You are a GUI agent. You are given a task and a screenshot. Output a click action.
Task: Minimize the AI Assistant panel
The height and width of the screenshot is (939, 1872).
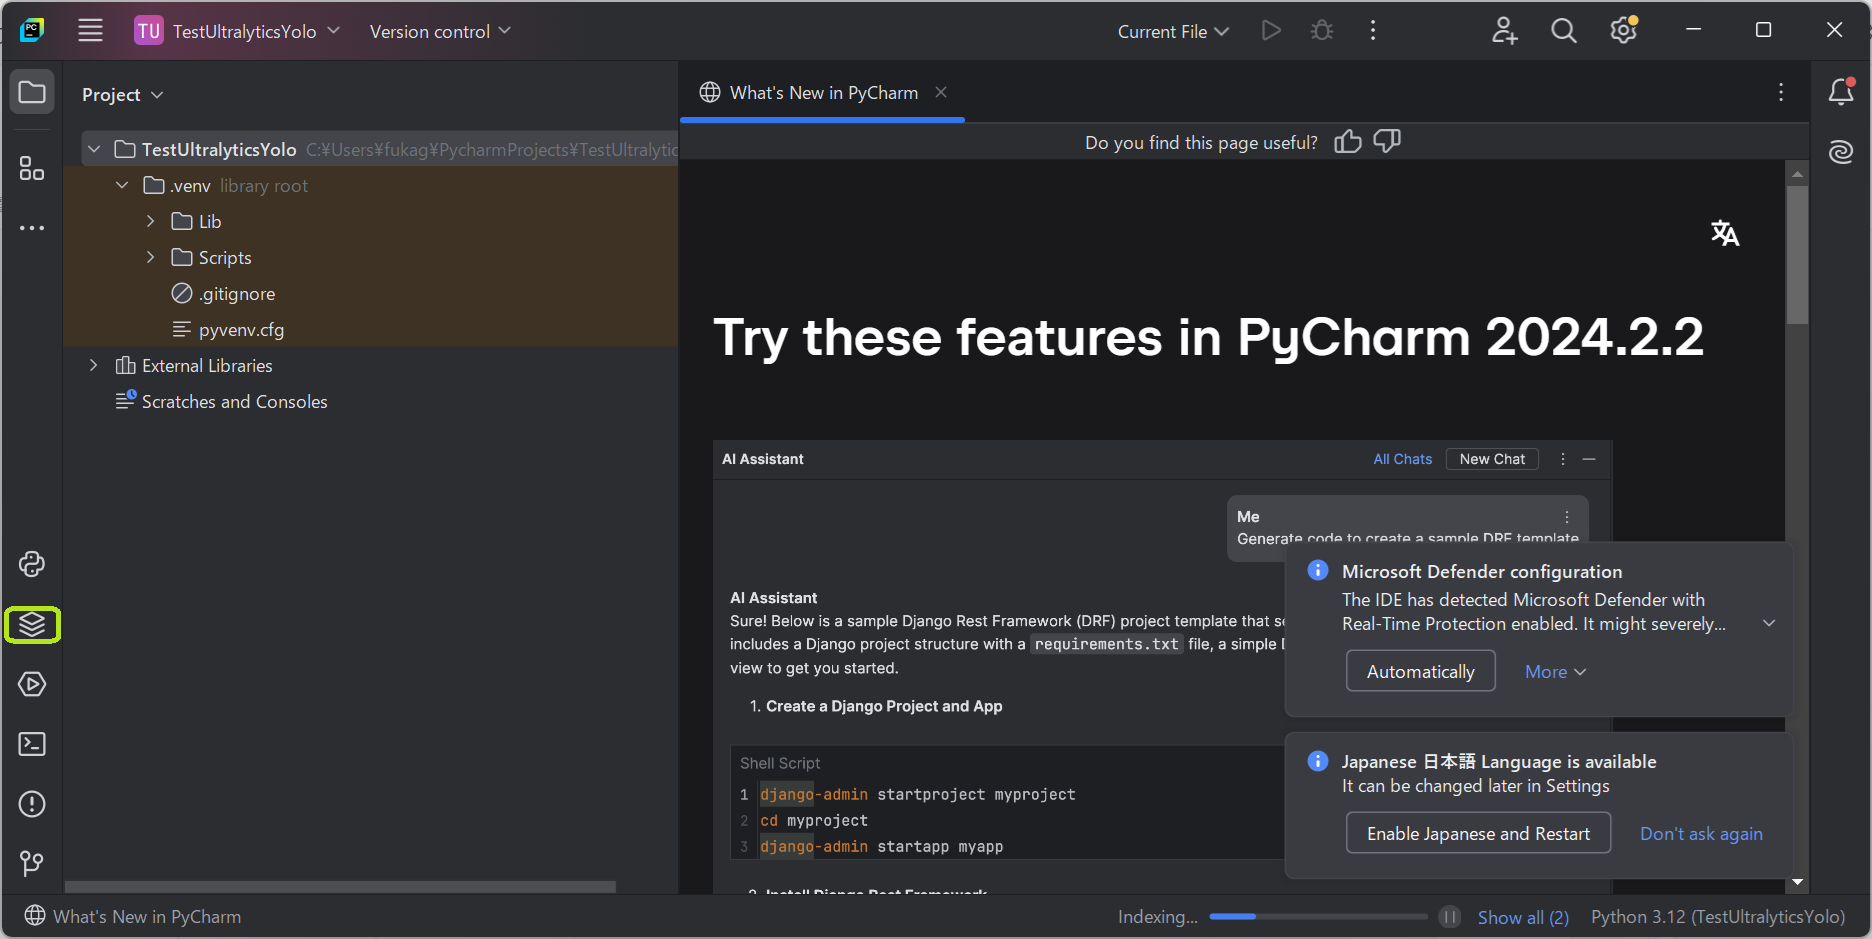pos(1589,459)
